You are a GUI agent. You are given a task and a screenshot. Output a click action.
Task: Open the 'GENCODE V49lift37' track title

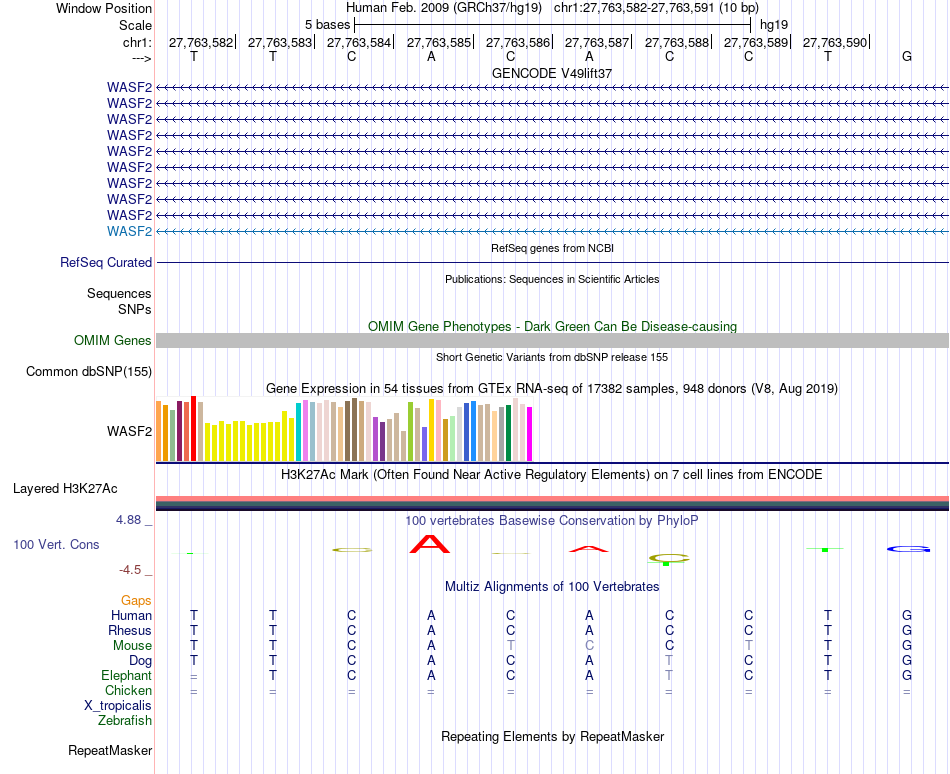(552, 73)
